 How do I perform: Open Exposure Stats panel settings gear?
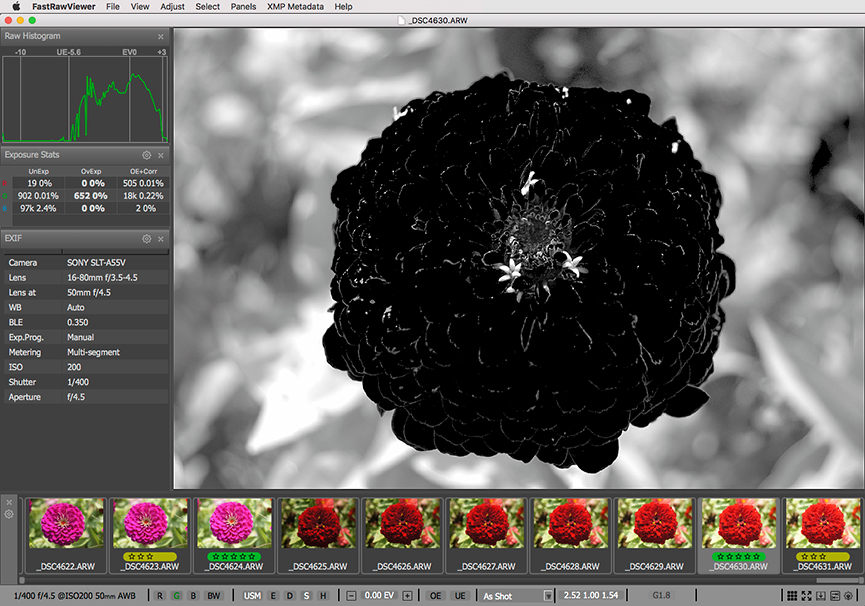point(147,156)
